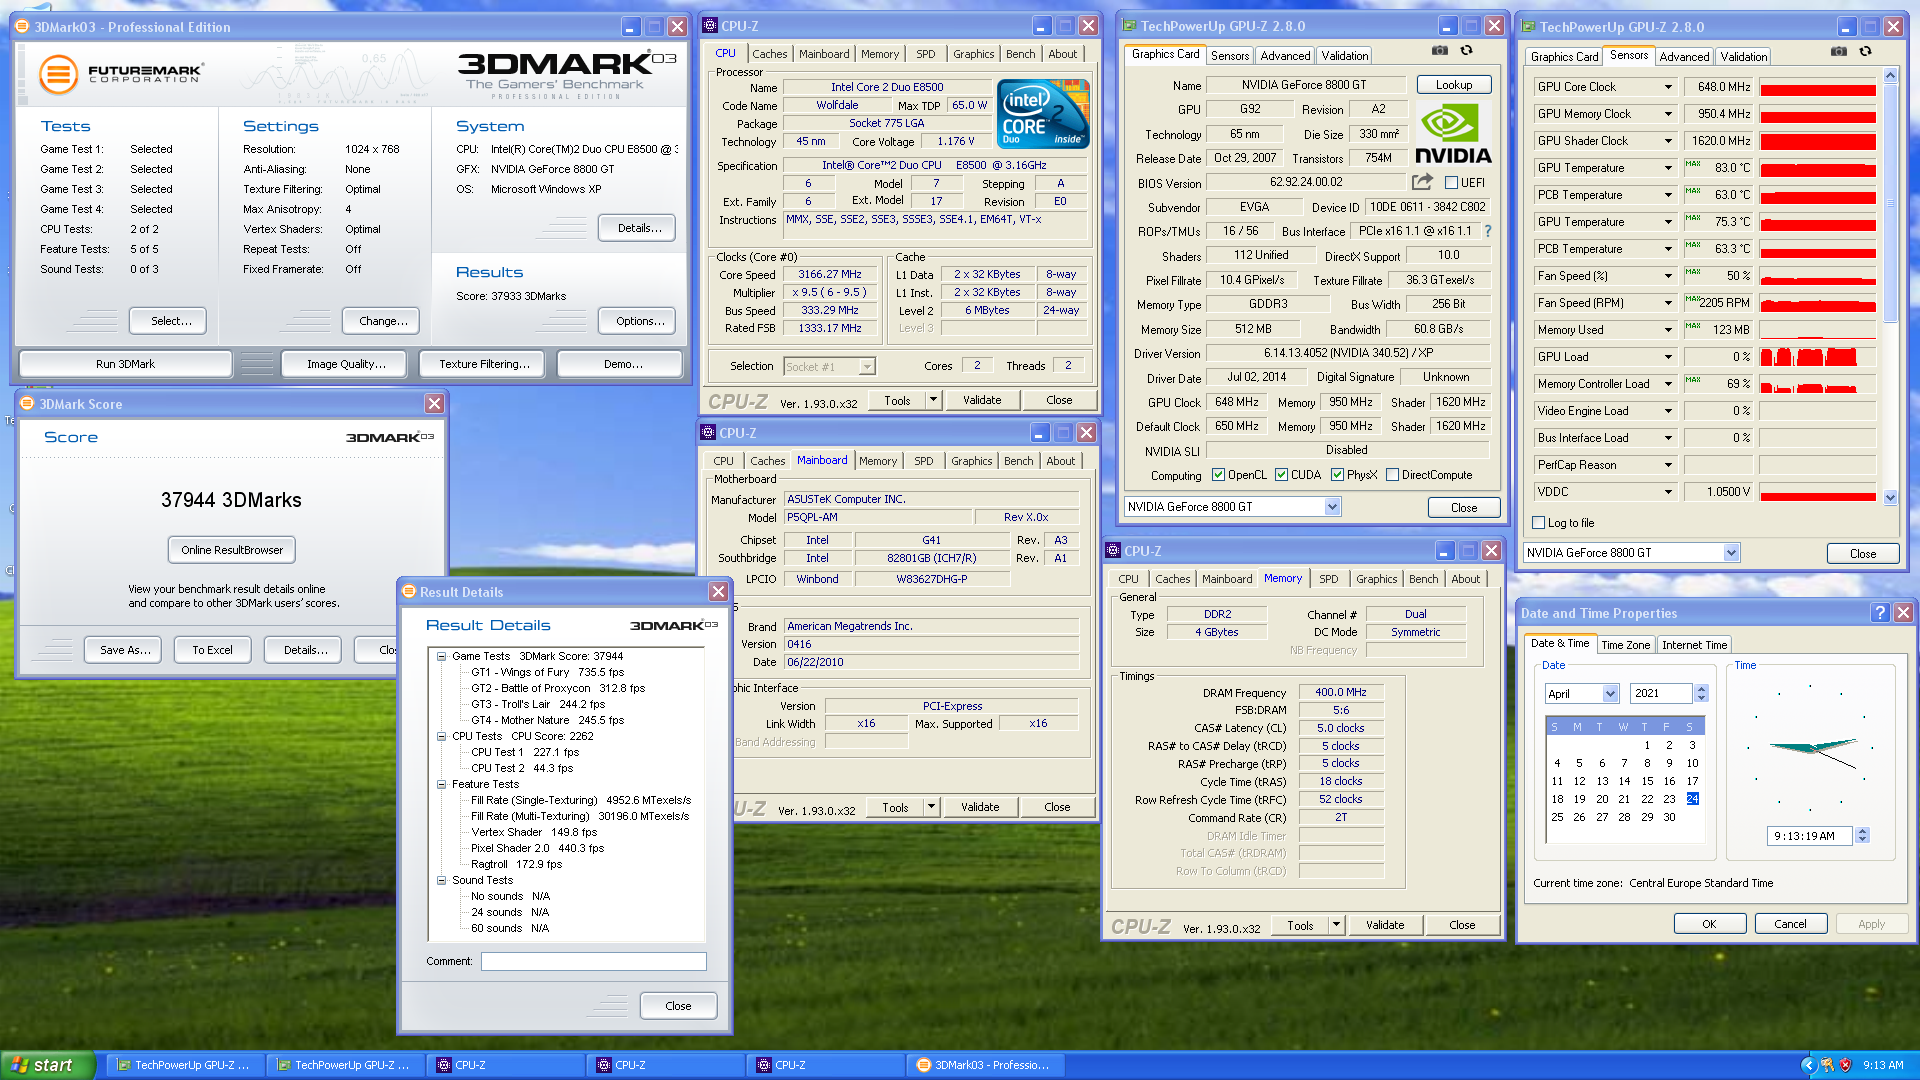Click the camera icon in GPU-Z Sensors window
1920x1080 pixels.
click(x=1838, y=52)
